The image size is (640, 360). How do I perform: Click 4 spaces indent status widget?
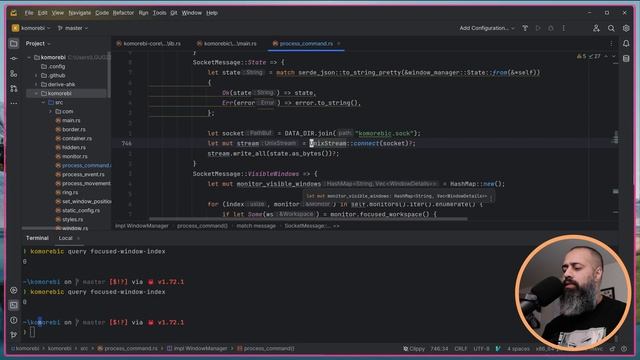coord(518,349)
